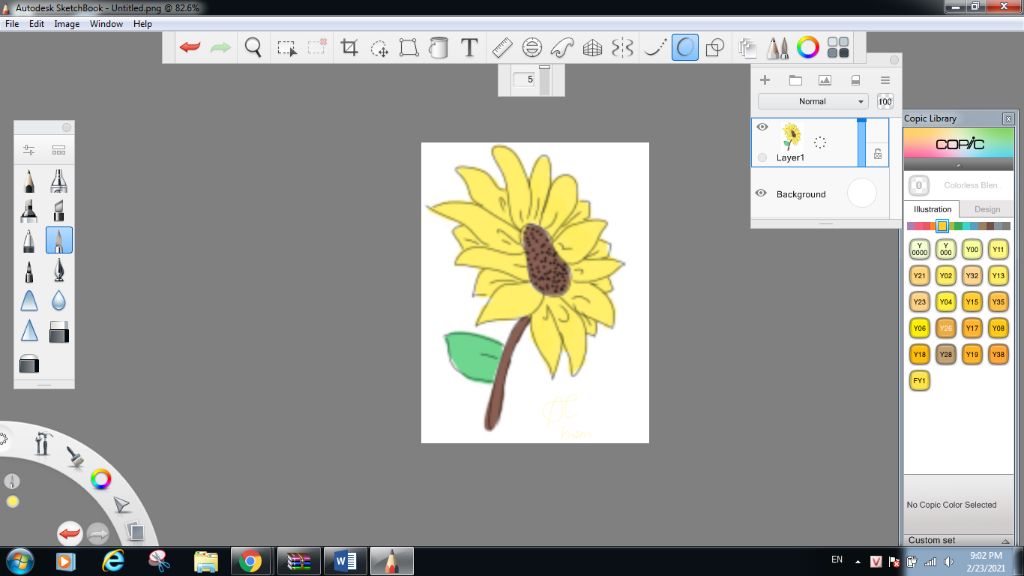
Task: Switch to the Design tab
Action: (987, 209)
